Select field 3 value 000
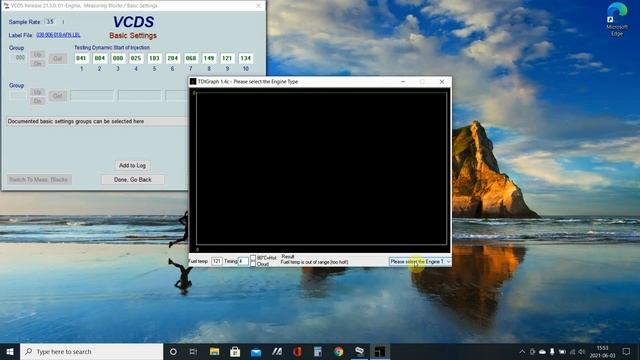640x360 pixels. coord(118,58)
